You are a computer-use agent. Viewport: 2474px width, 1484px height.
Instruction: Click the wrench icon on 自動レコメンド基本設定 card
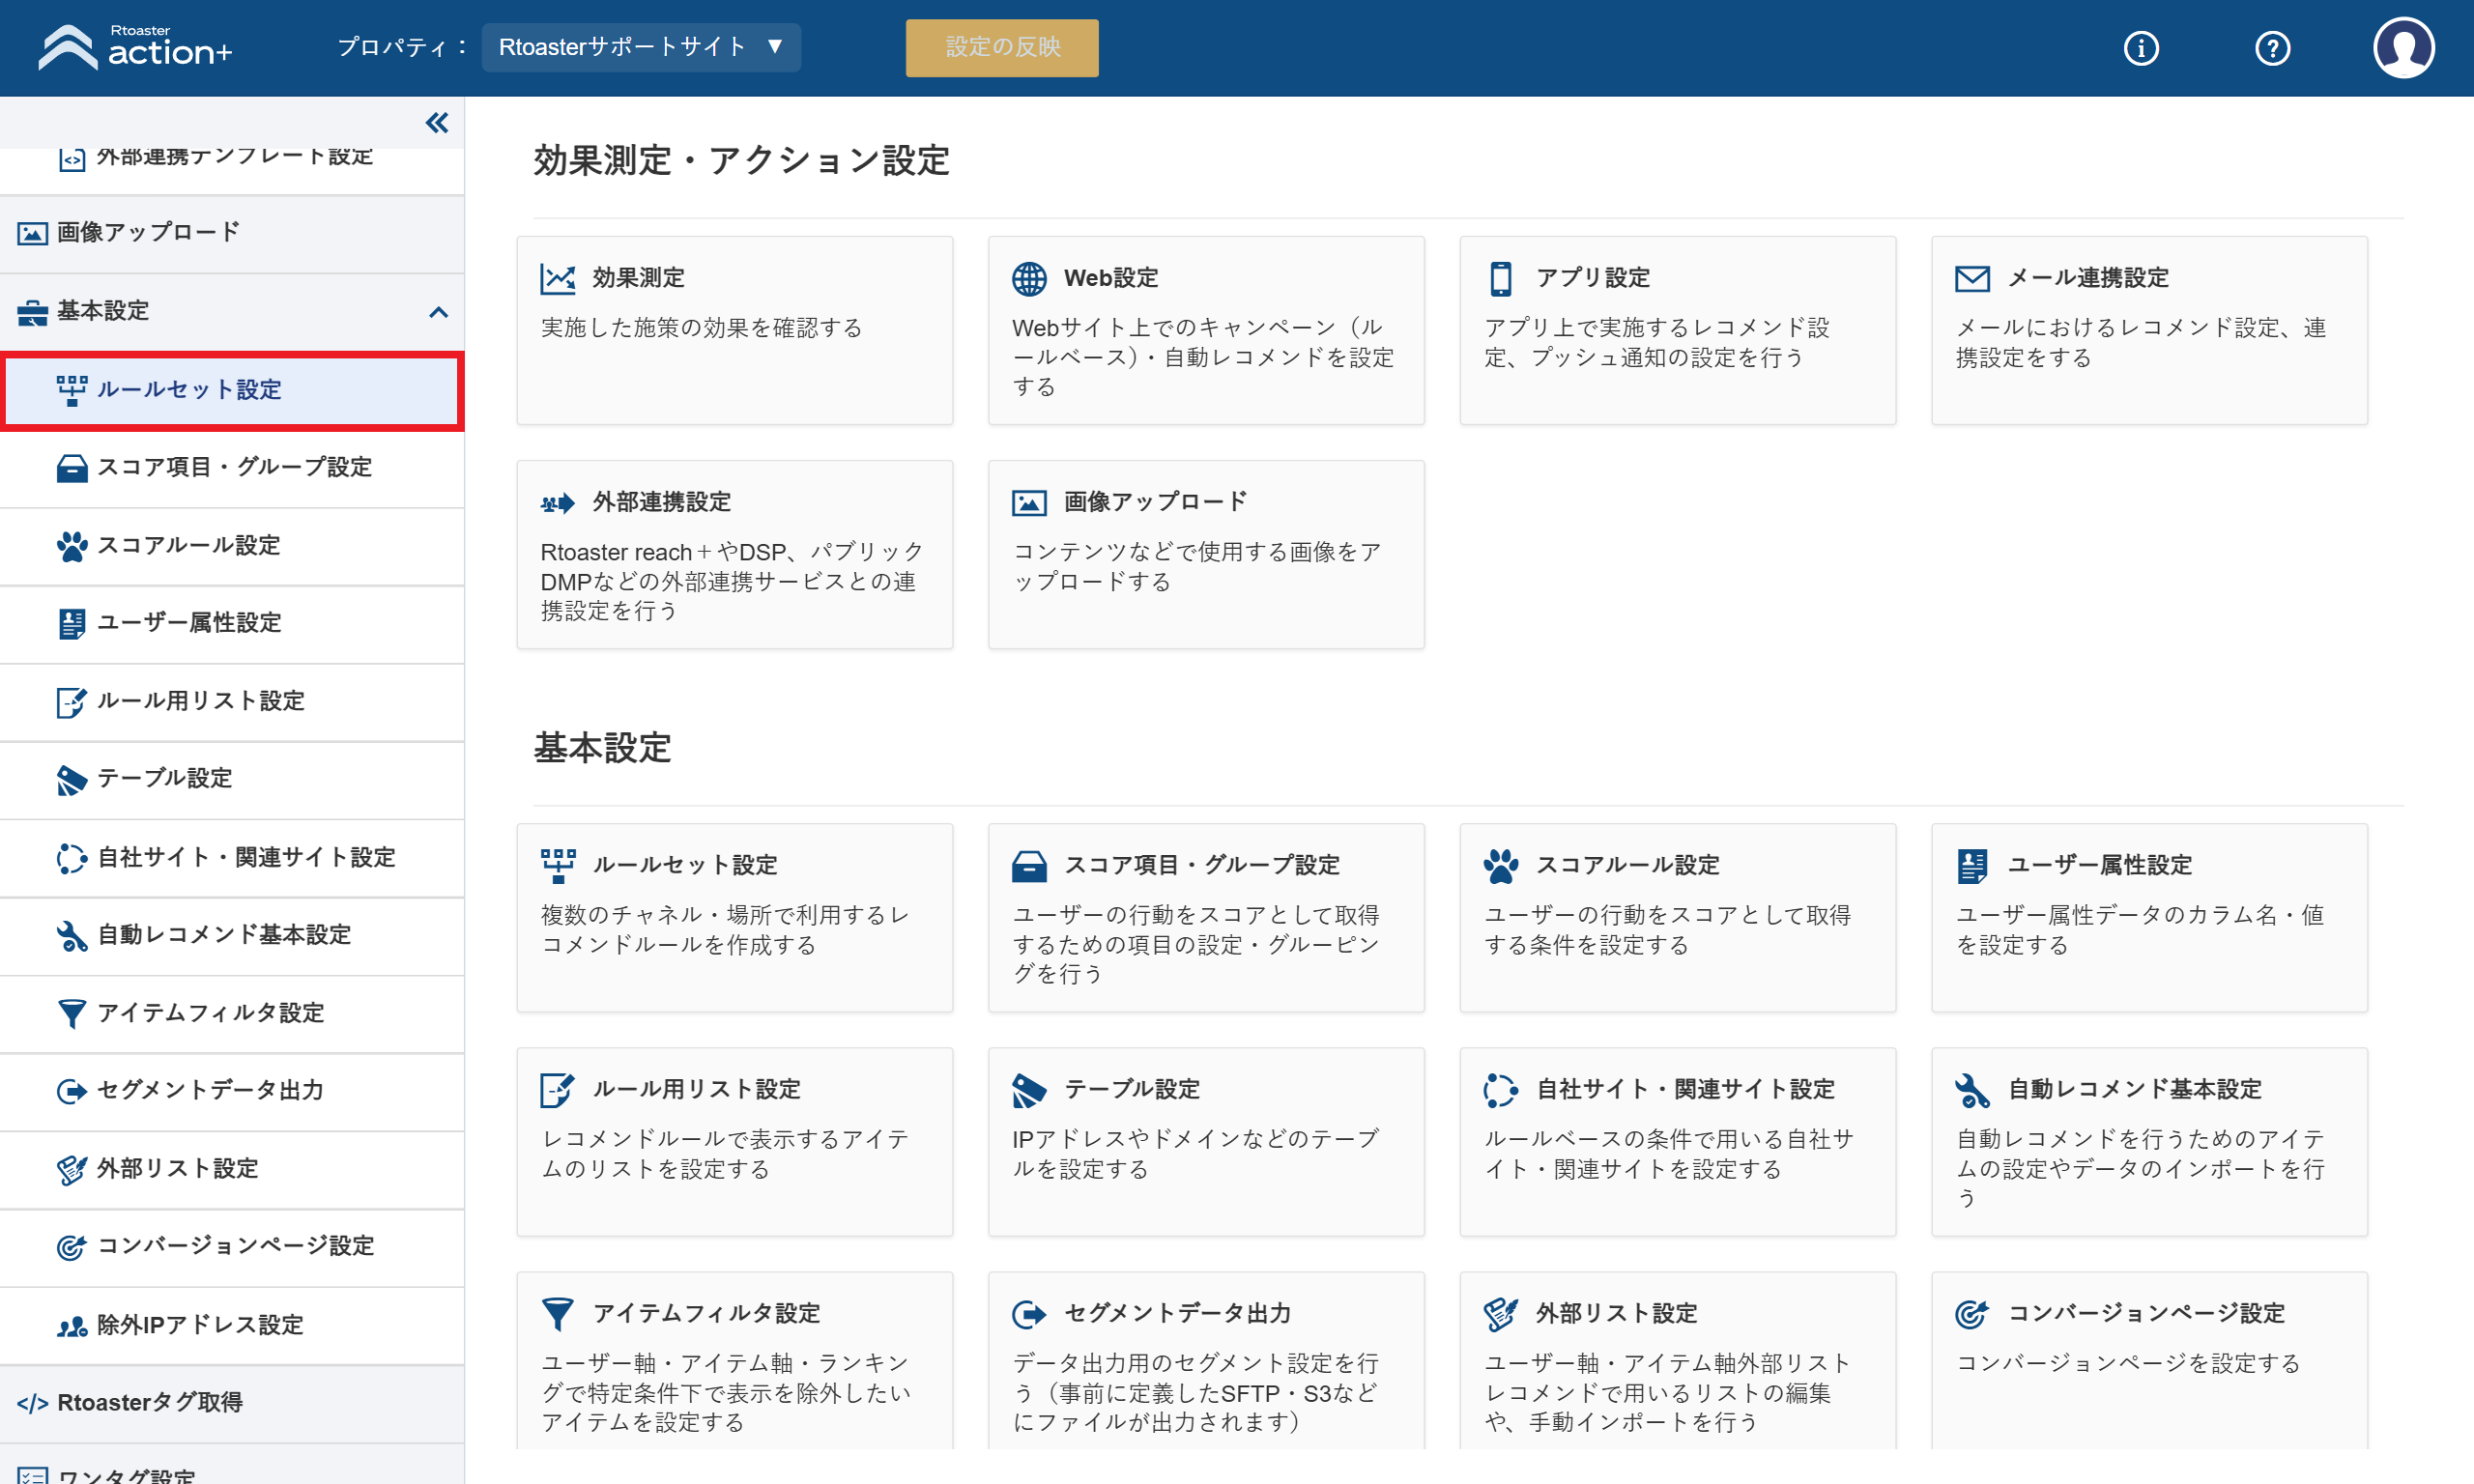(x=1972, y=1090)
